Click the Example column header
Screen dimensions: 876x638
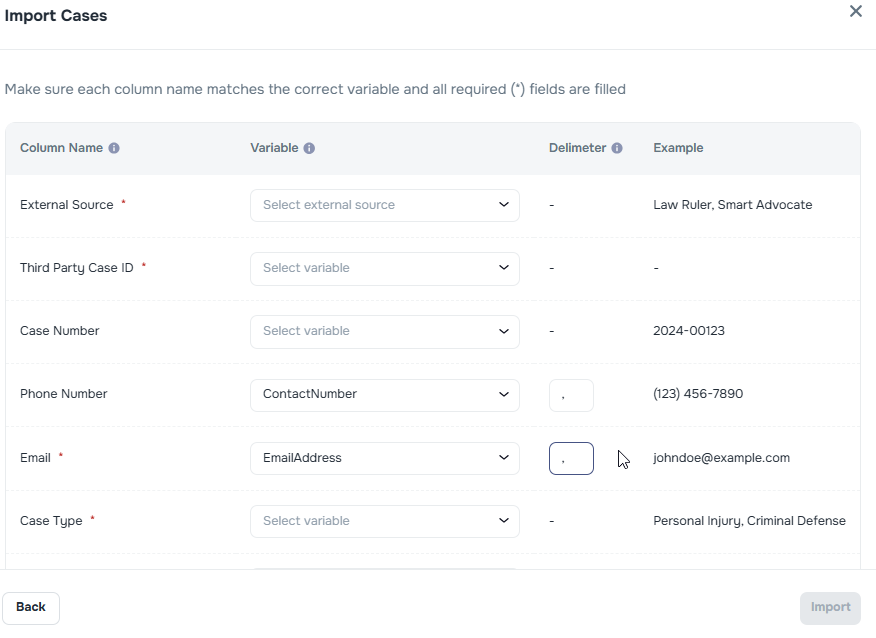[678, 147]
